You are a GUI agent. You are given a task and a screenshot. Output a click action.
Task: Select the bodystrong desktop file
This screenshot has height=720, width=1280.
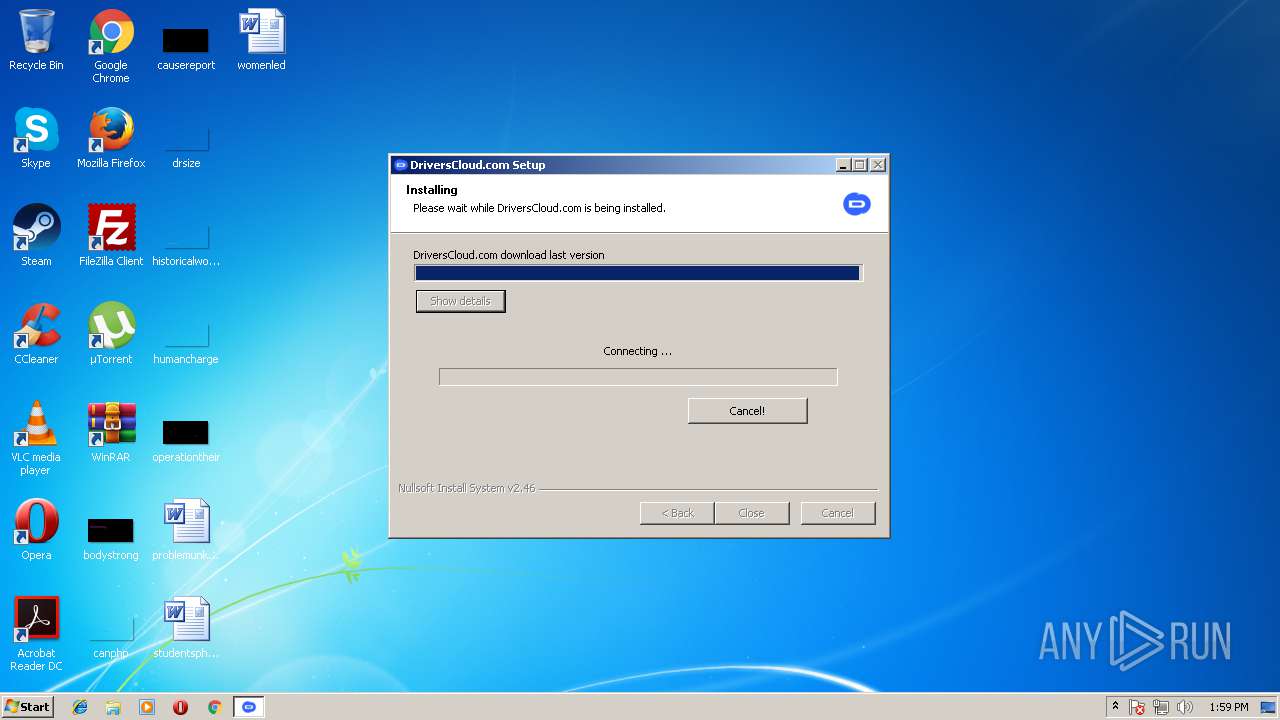[111, 538]
